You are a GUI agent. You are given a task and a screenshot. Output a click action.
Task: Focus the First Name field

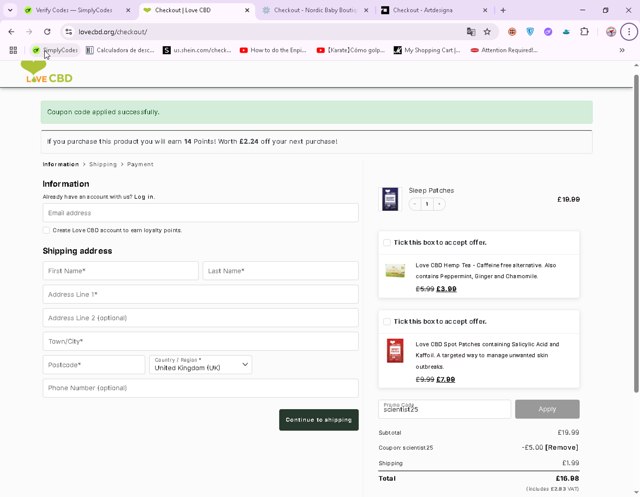pyautogui.click(x=120, y=271)
